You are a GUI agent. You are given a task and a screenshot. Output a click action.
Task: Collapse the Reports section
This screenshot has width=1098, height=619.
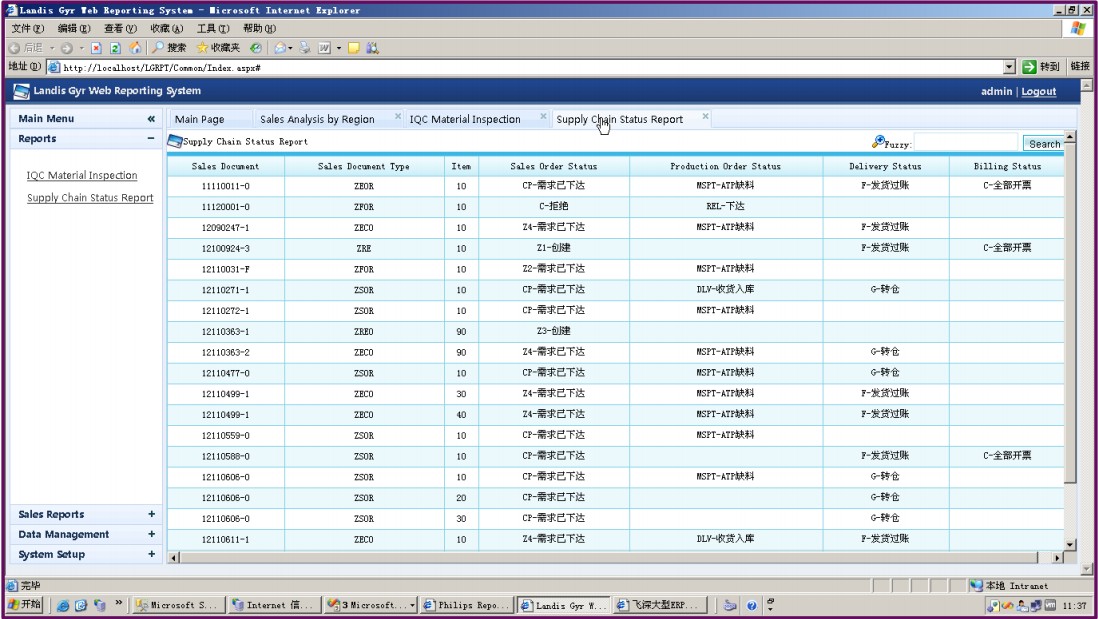coord(151,139)
